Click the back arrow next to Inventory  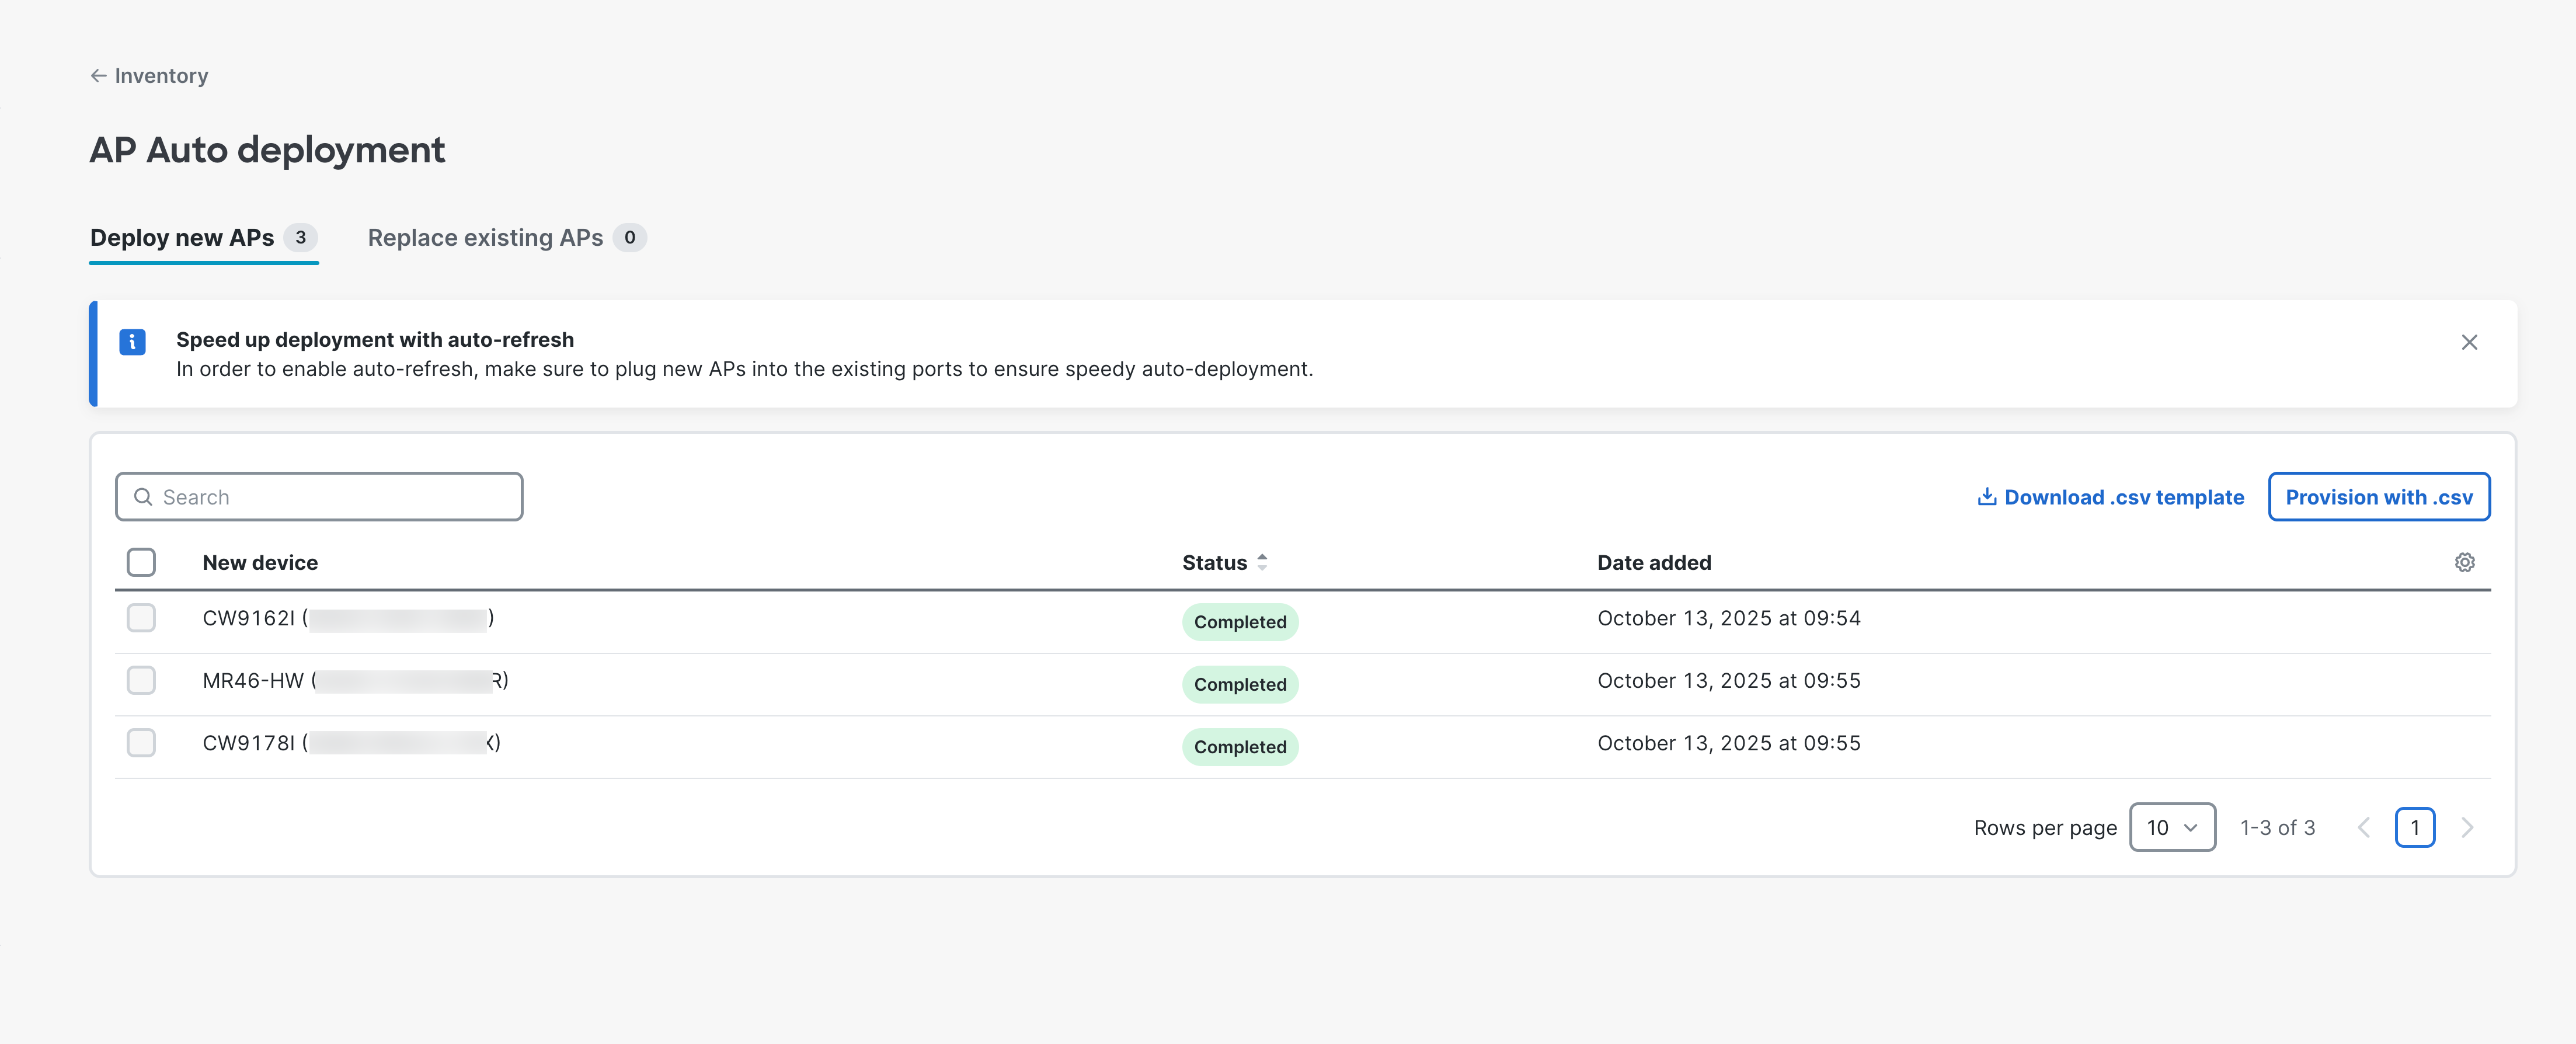(98, 76)
